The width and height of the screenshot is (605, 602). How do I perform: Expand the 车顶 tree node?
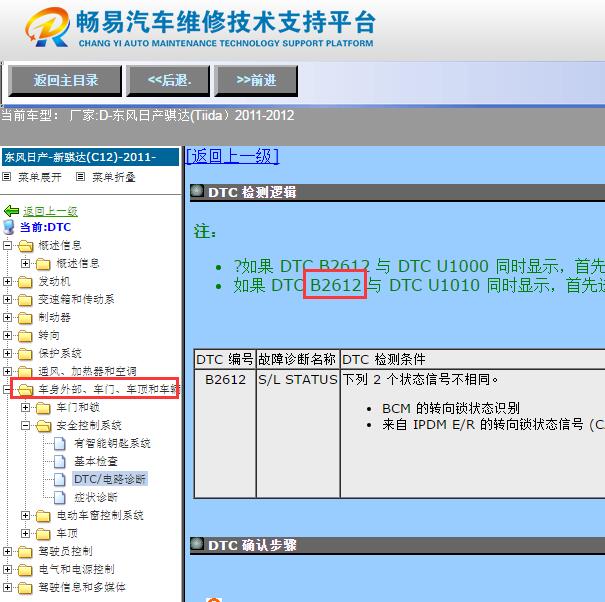25,534
